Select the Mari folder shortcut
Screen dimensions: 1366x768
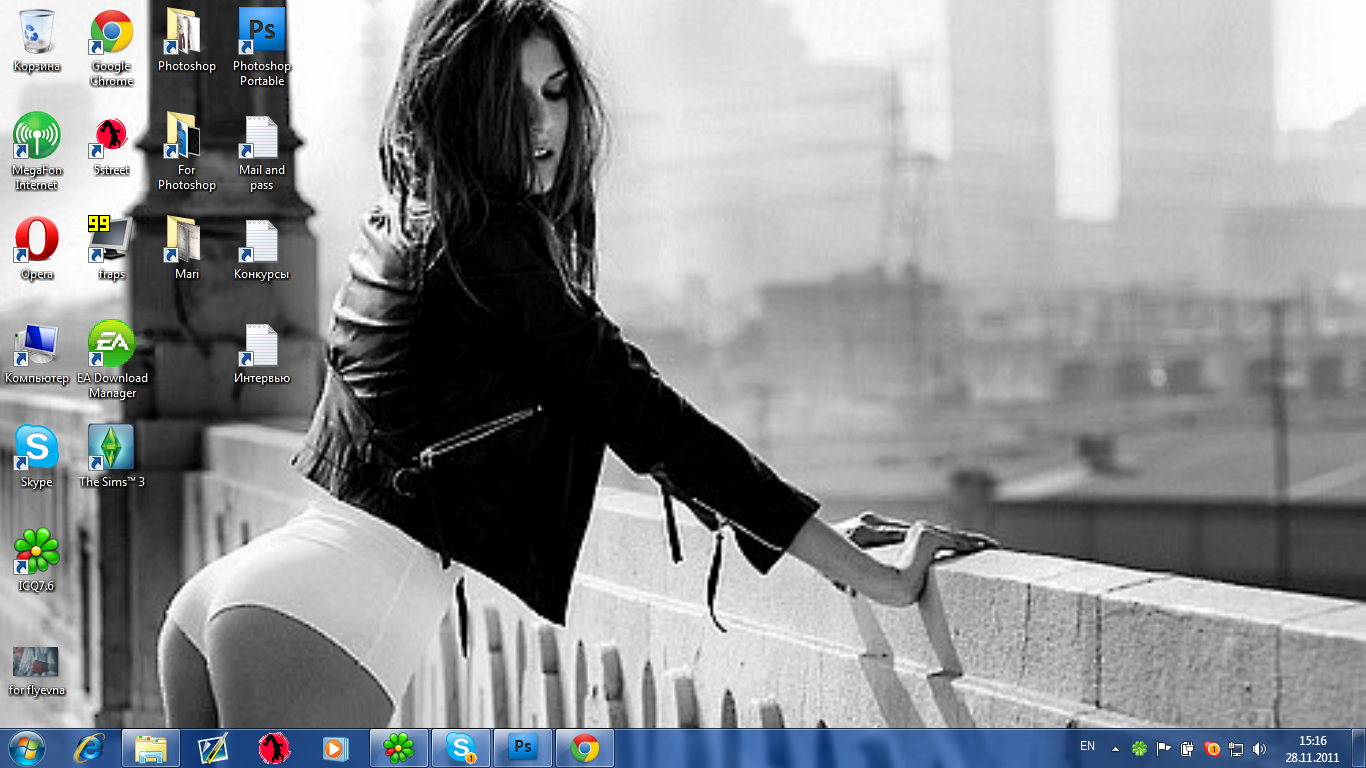(186, 249)
